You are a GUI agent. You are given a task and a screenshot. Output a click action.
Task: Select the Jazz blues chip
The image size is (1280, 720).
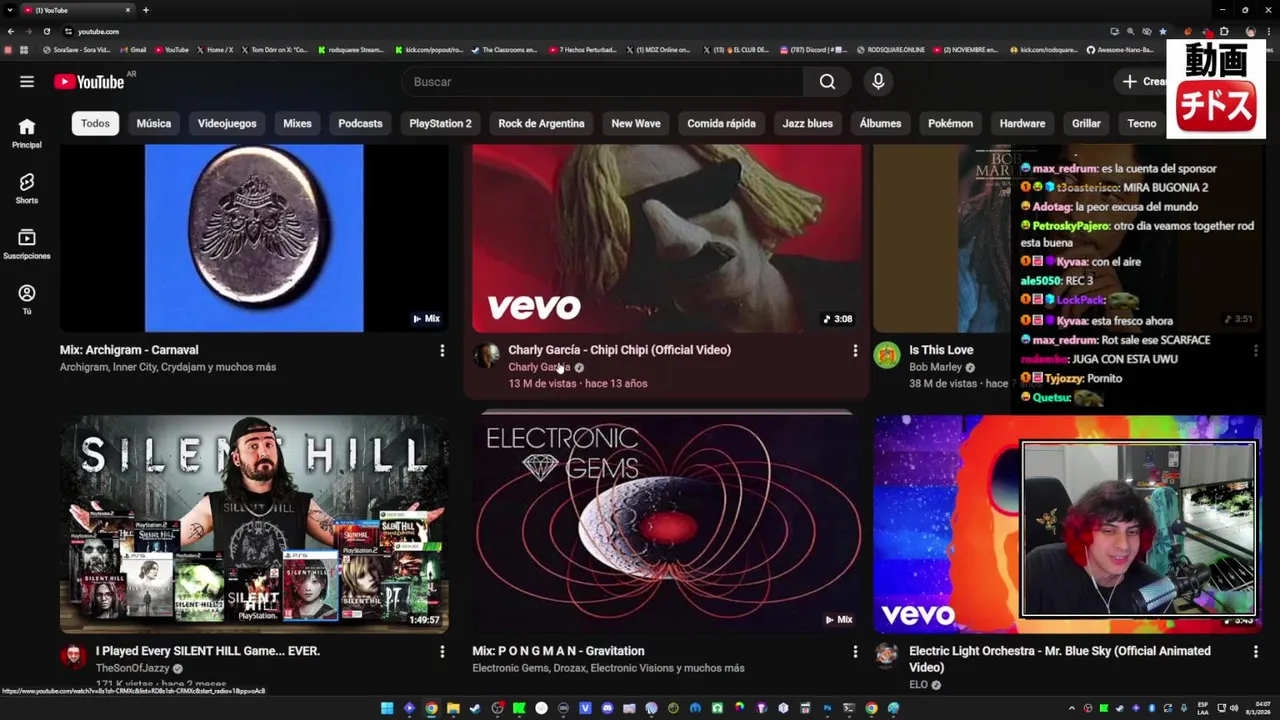(x=807, y=123)
